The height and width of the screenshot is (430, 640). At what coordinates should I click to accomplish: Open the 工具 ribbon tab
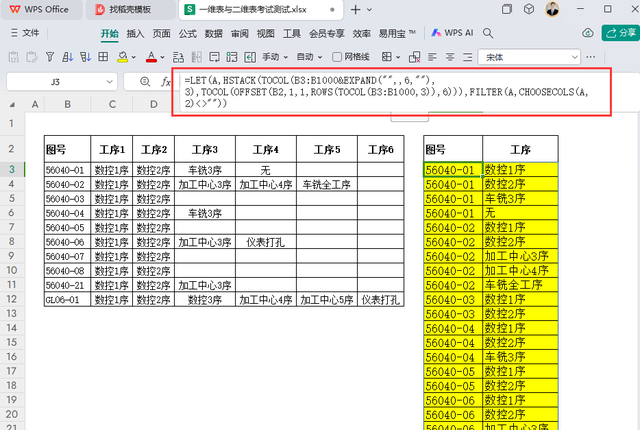point(291,33)
